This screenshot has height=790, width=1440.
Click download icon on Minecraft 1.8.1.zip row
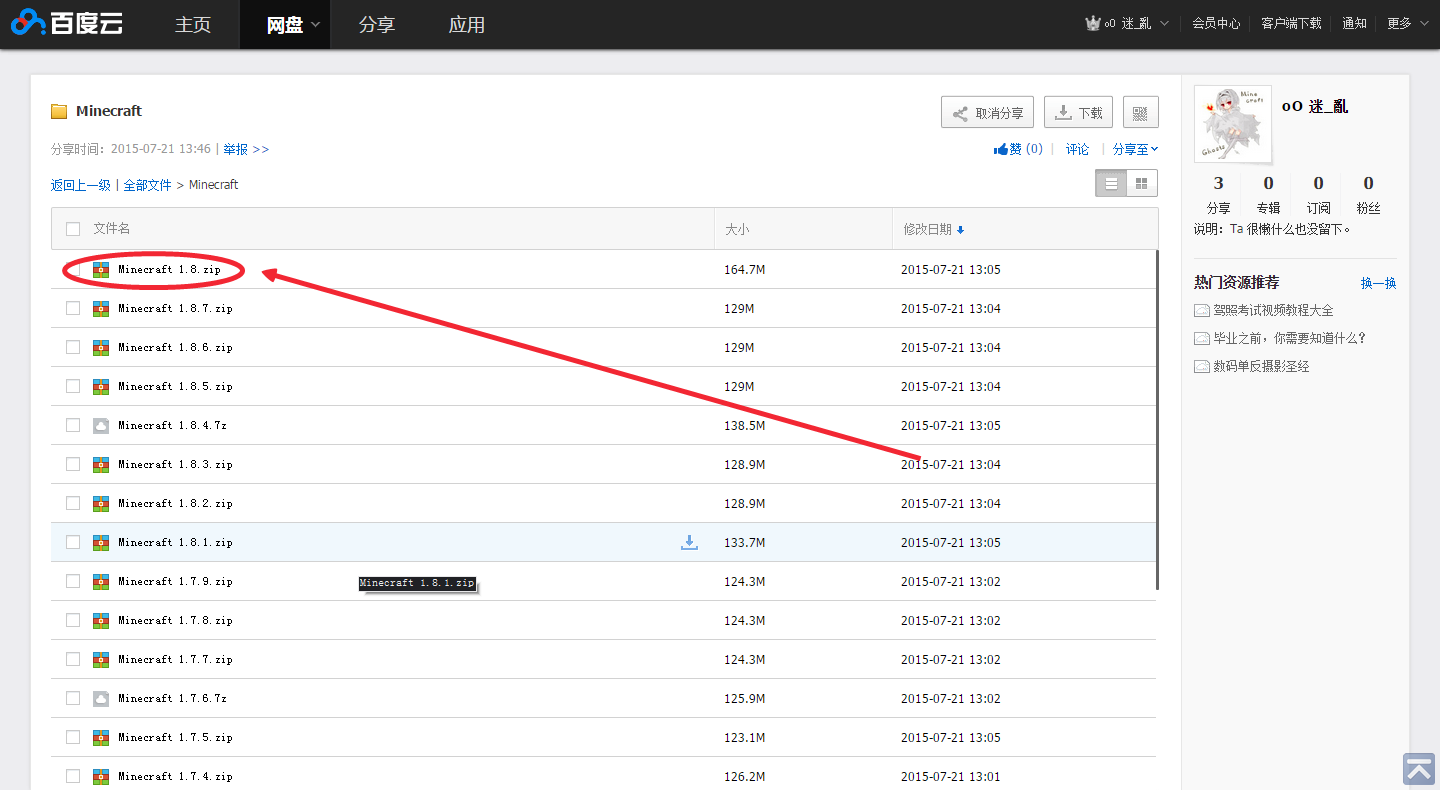coord(689,542)
